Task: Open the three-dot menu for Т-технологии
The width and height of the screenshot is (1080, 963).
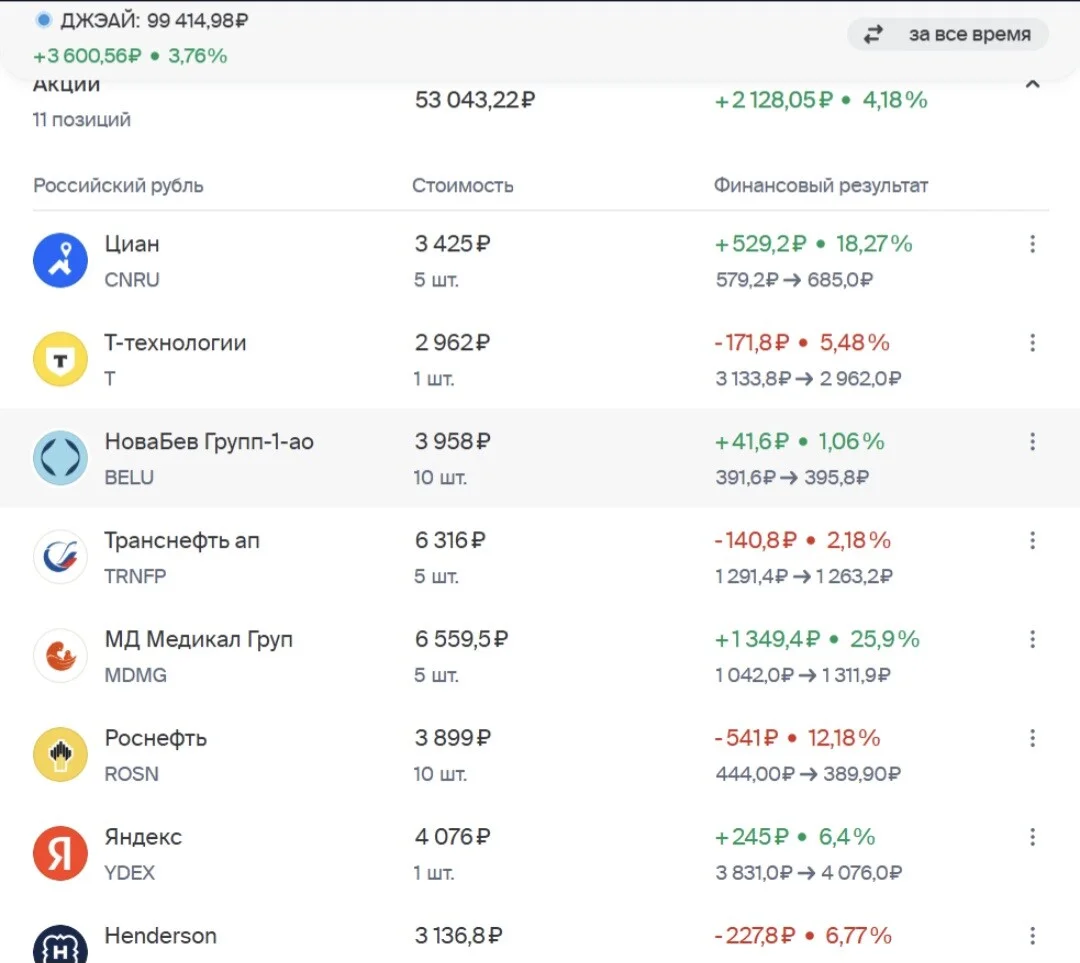Action: click(1032, 343)
